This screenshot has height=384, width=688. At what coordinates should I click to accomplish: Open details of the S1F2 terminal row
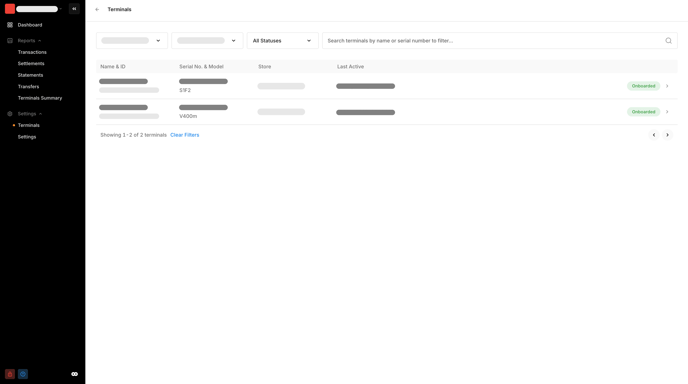click(x=387, y=86)
